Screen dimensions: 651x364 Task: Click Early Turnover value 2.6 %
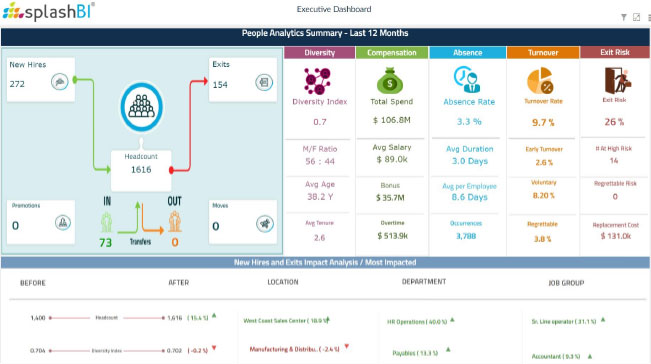point(544,163)
